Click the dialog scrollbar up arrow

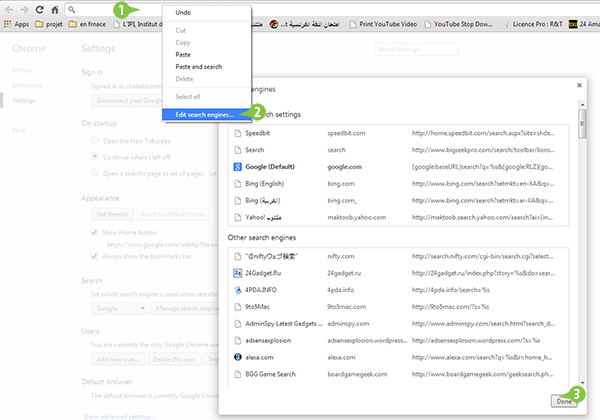582,104
